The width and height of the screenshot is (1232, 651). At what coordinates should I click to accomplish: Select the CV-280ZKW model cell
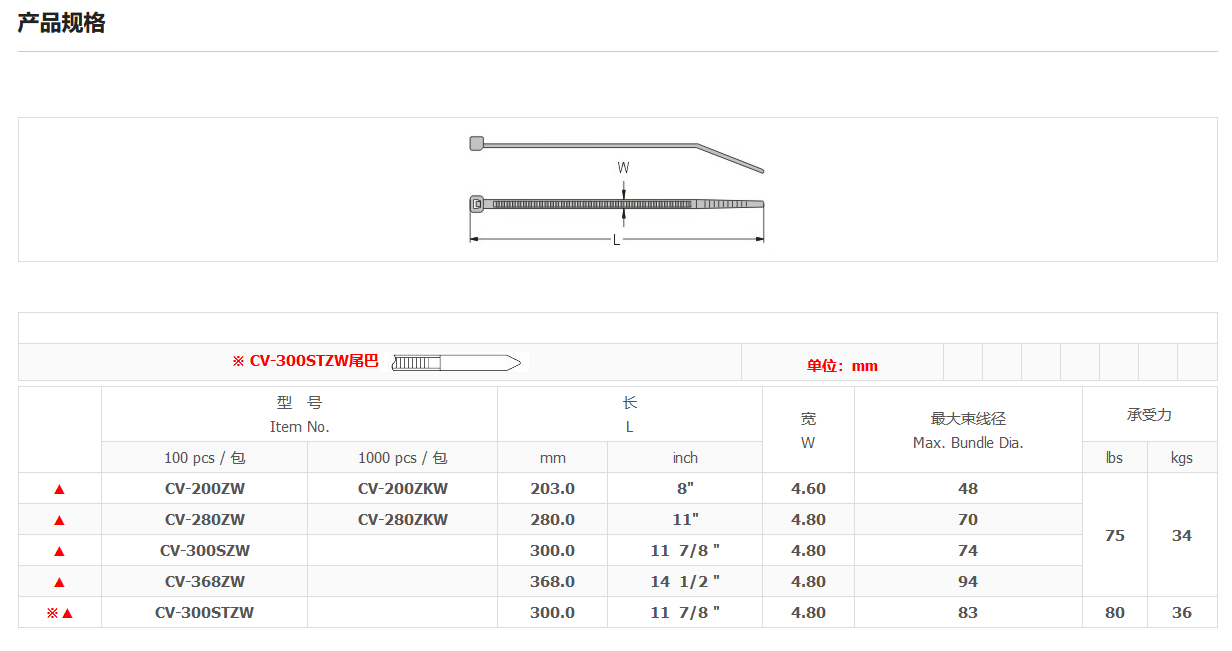click(x=402, y=520)
